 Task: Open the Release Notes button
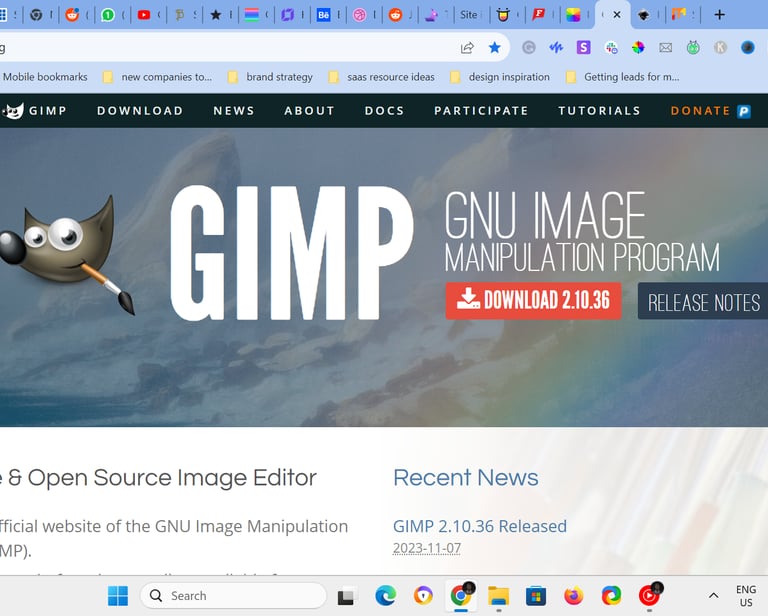(x=703, y=302)
